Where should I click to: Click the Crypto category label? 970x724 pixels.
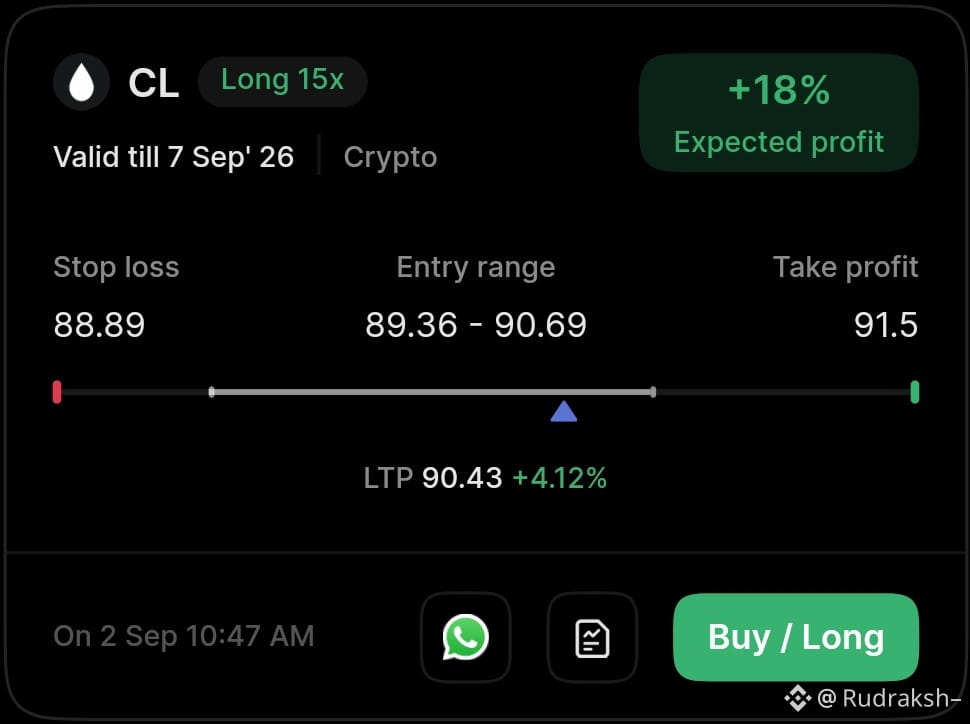390,157
